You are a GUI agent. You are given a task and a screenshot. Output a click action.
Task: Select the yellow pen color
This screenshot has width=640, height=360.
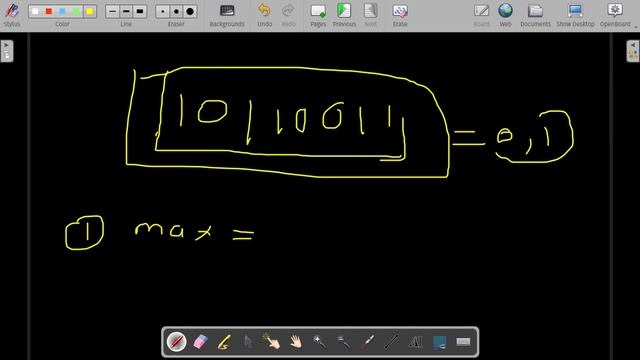89,11
